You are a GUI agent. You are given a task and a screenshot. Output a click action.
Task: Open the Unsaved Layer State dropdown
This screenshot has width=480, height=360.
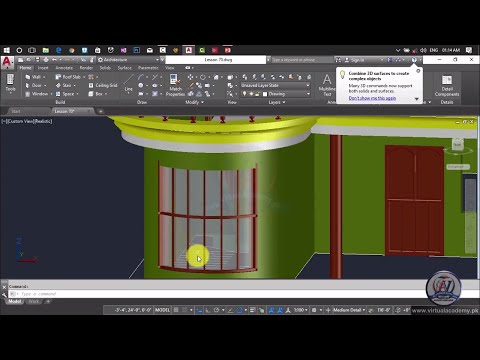coord(275,85)
